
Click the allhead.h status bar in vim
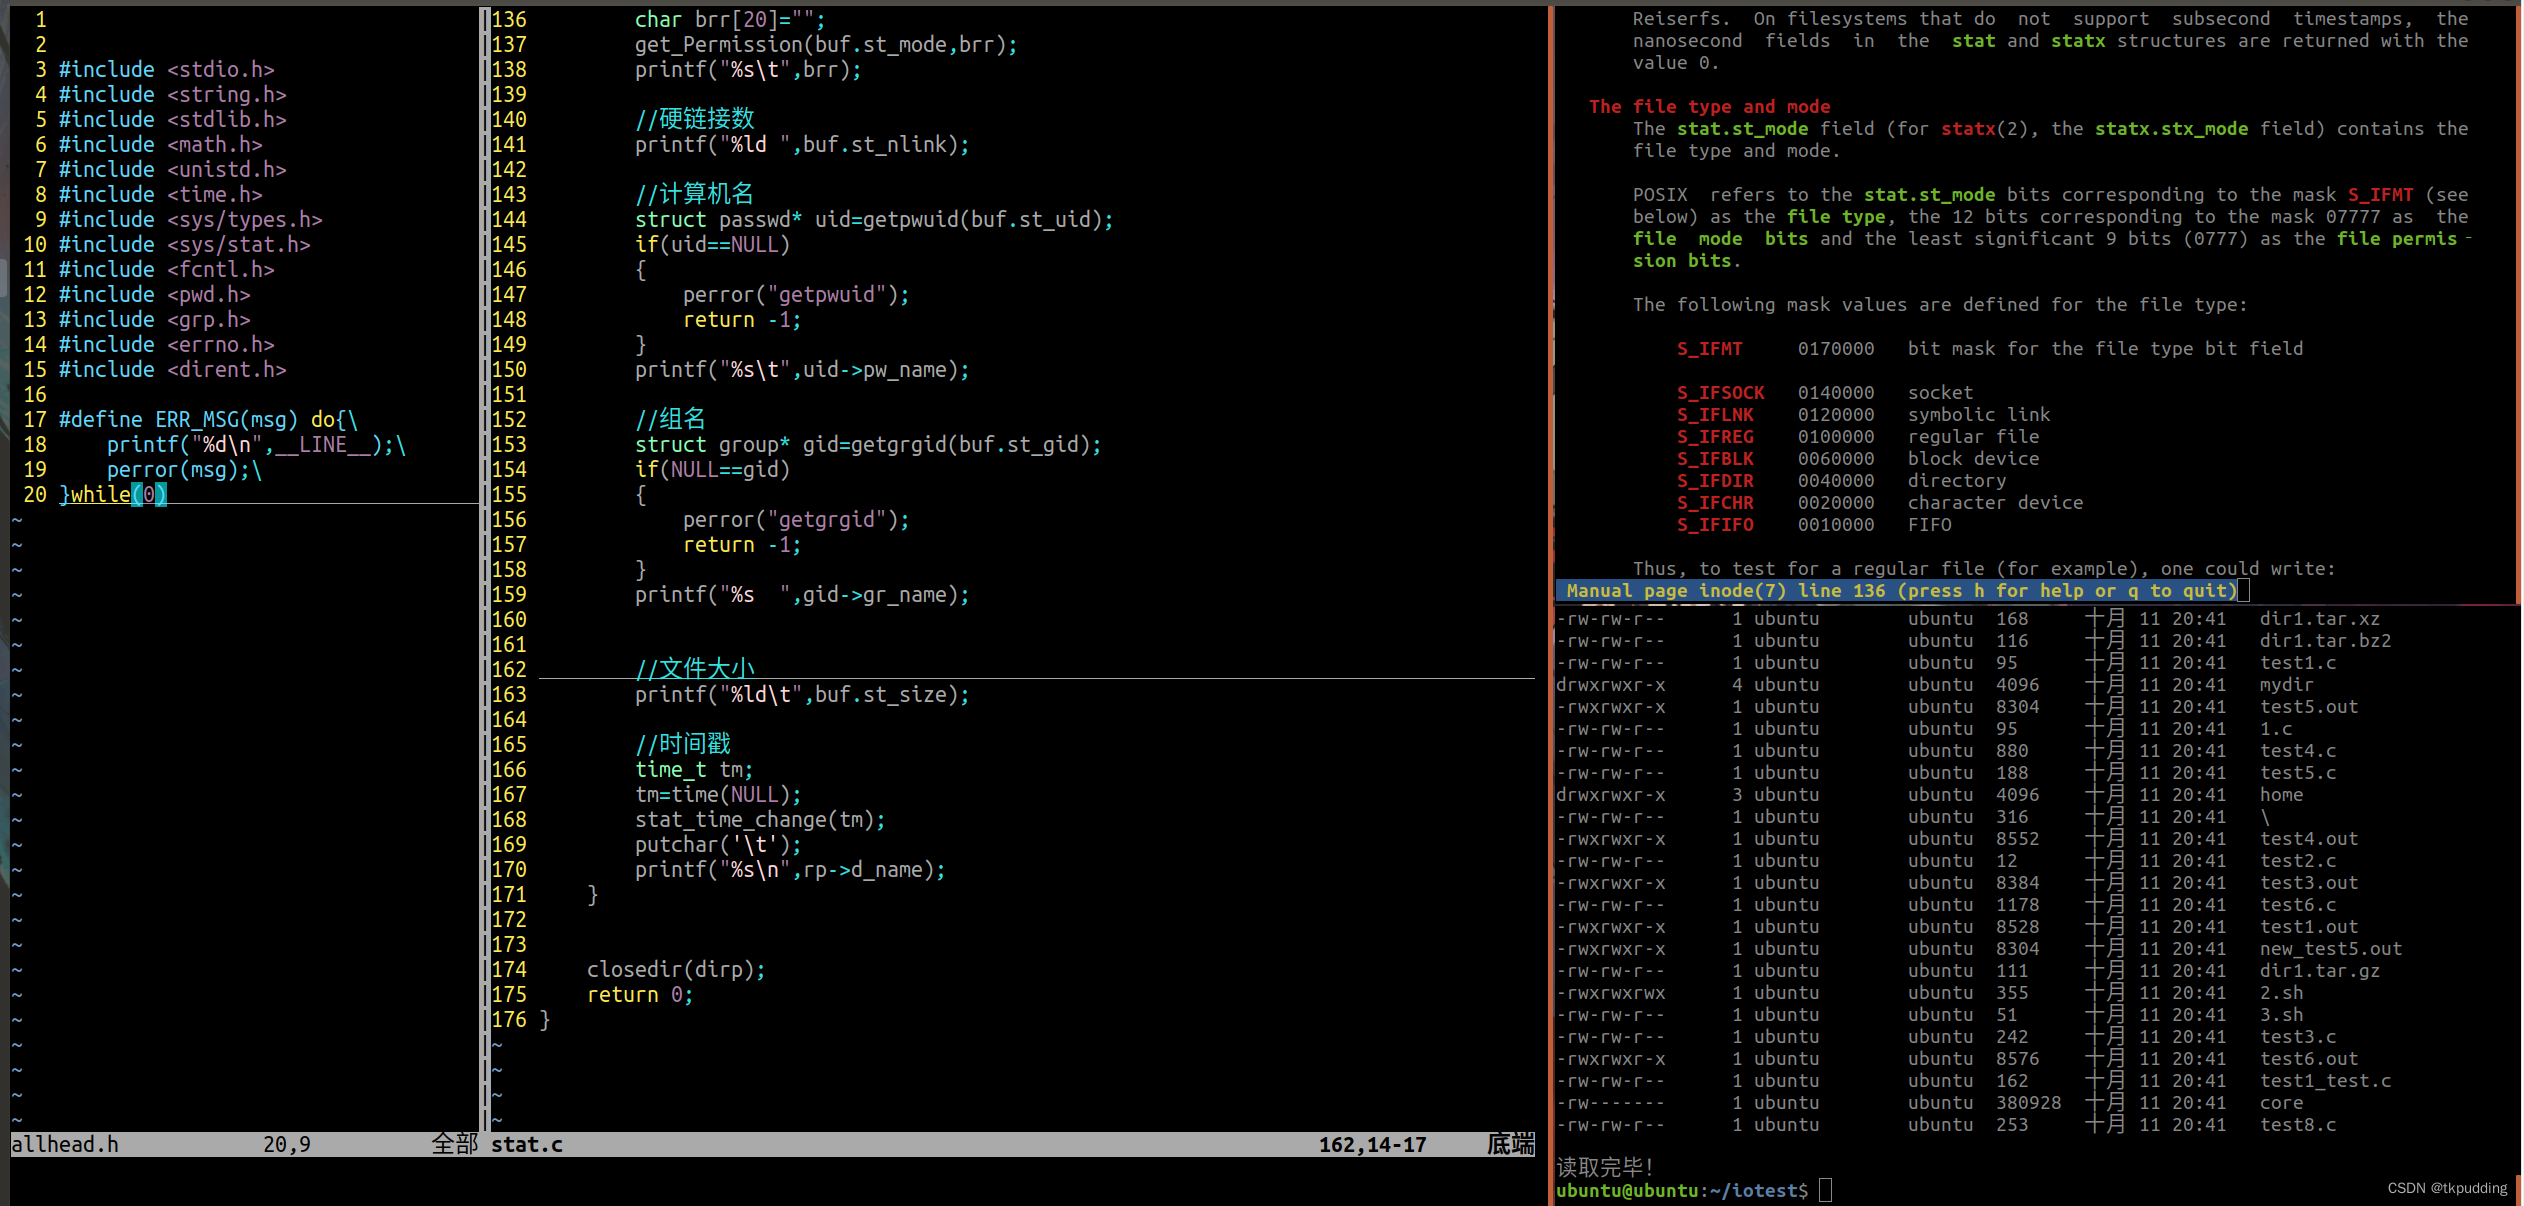65,1144
